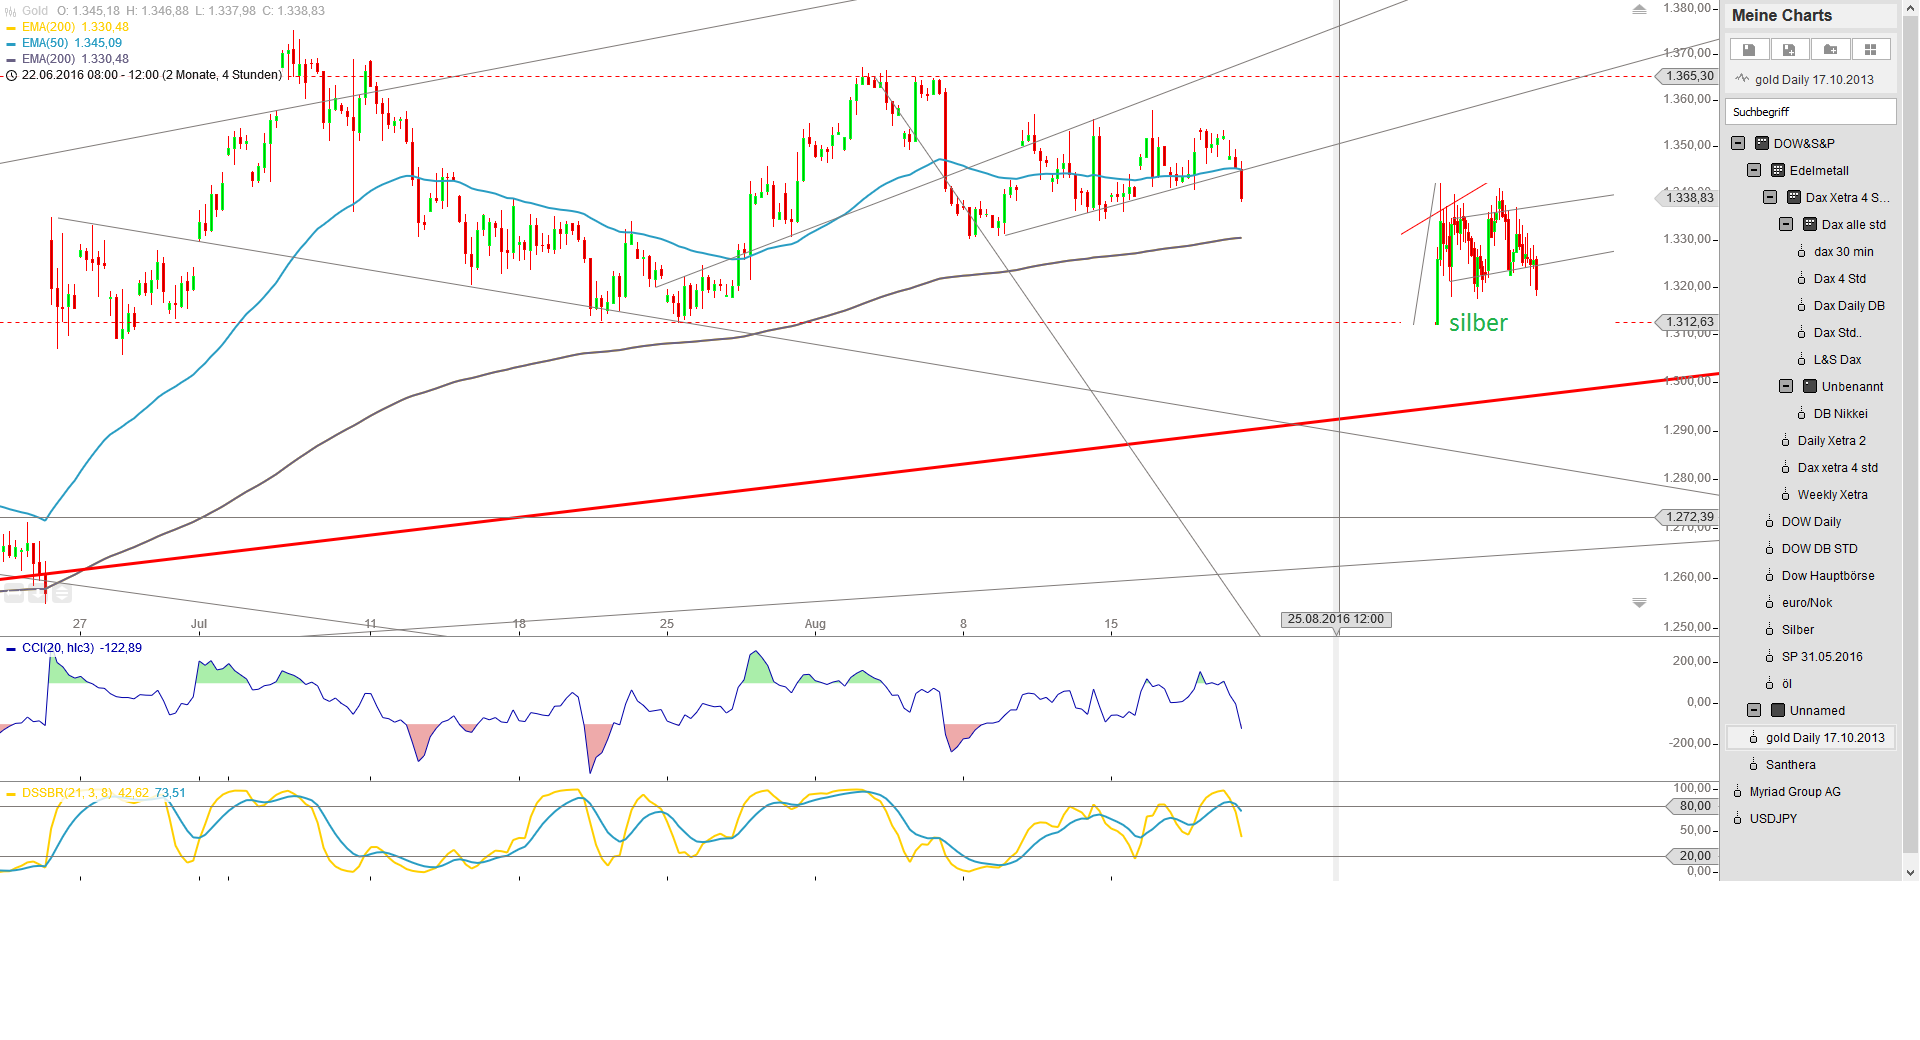Screen dimensions: 1920x1040
Task: Click the chart icon beside DOW Daily
Action: [1770, 522]
